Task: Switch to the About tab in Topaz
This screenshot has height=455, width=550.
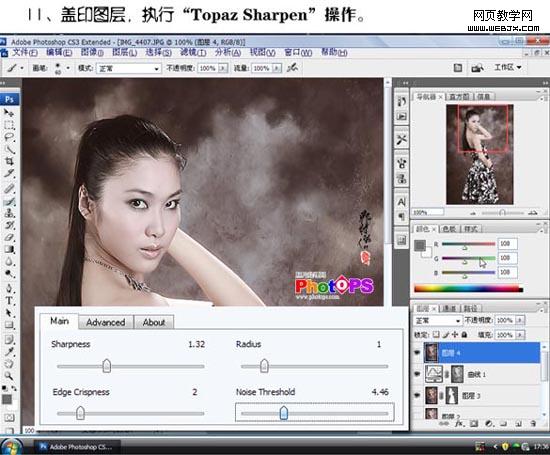Action: pos(154,322)
